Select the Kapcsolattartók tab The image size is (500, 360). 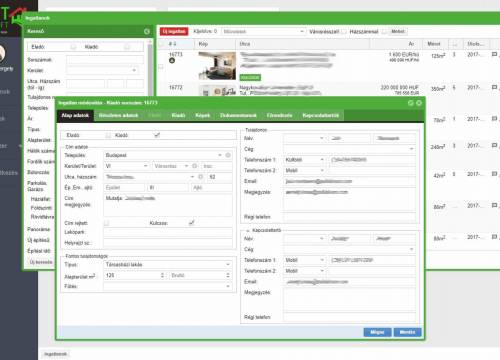pyautogui.click(x=321, y=115)
